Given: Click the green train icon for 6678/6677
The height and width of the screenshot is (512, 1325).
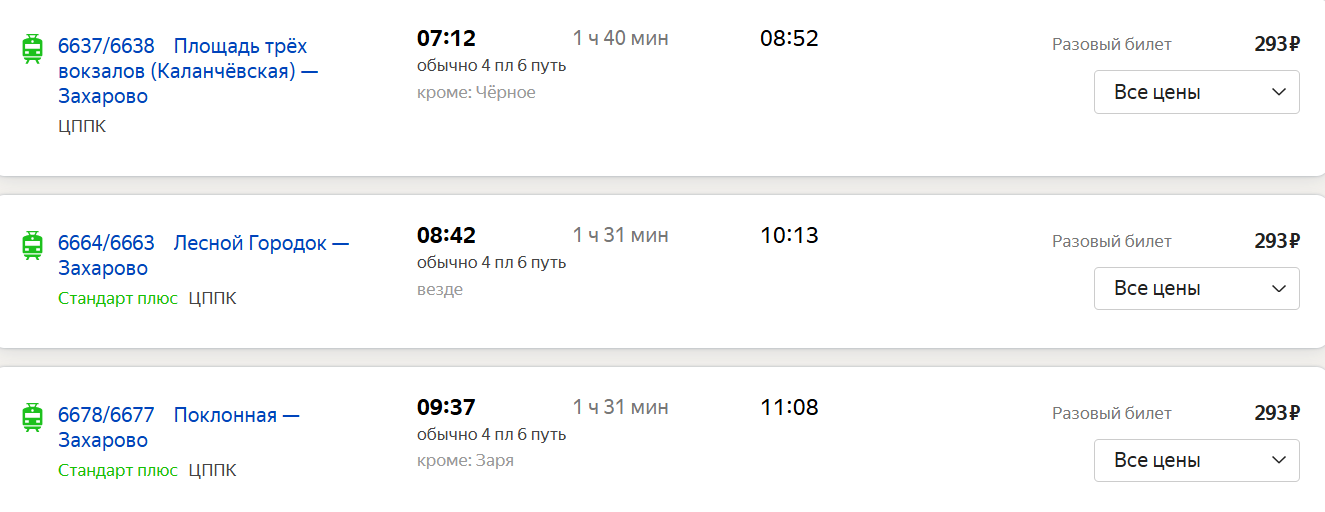Looking at the screenshot, I should [x=33, y=417].
